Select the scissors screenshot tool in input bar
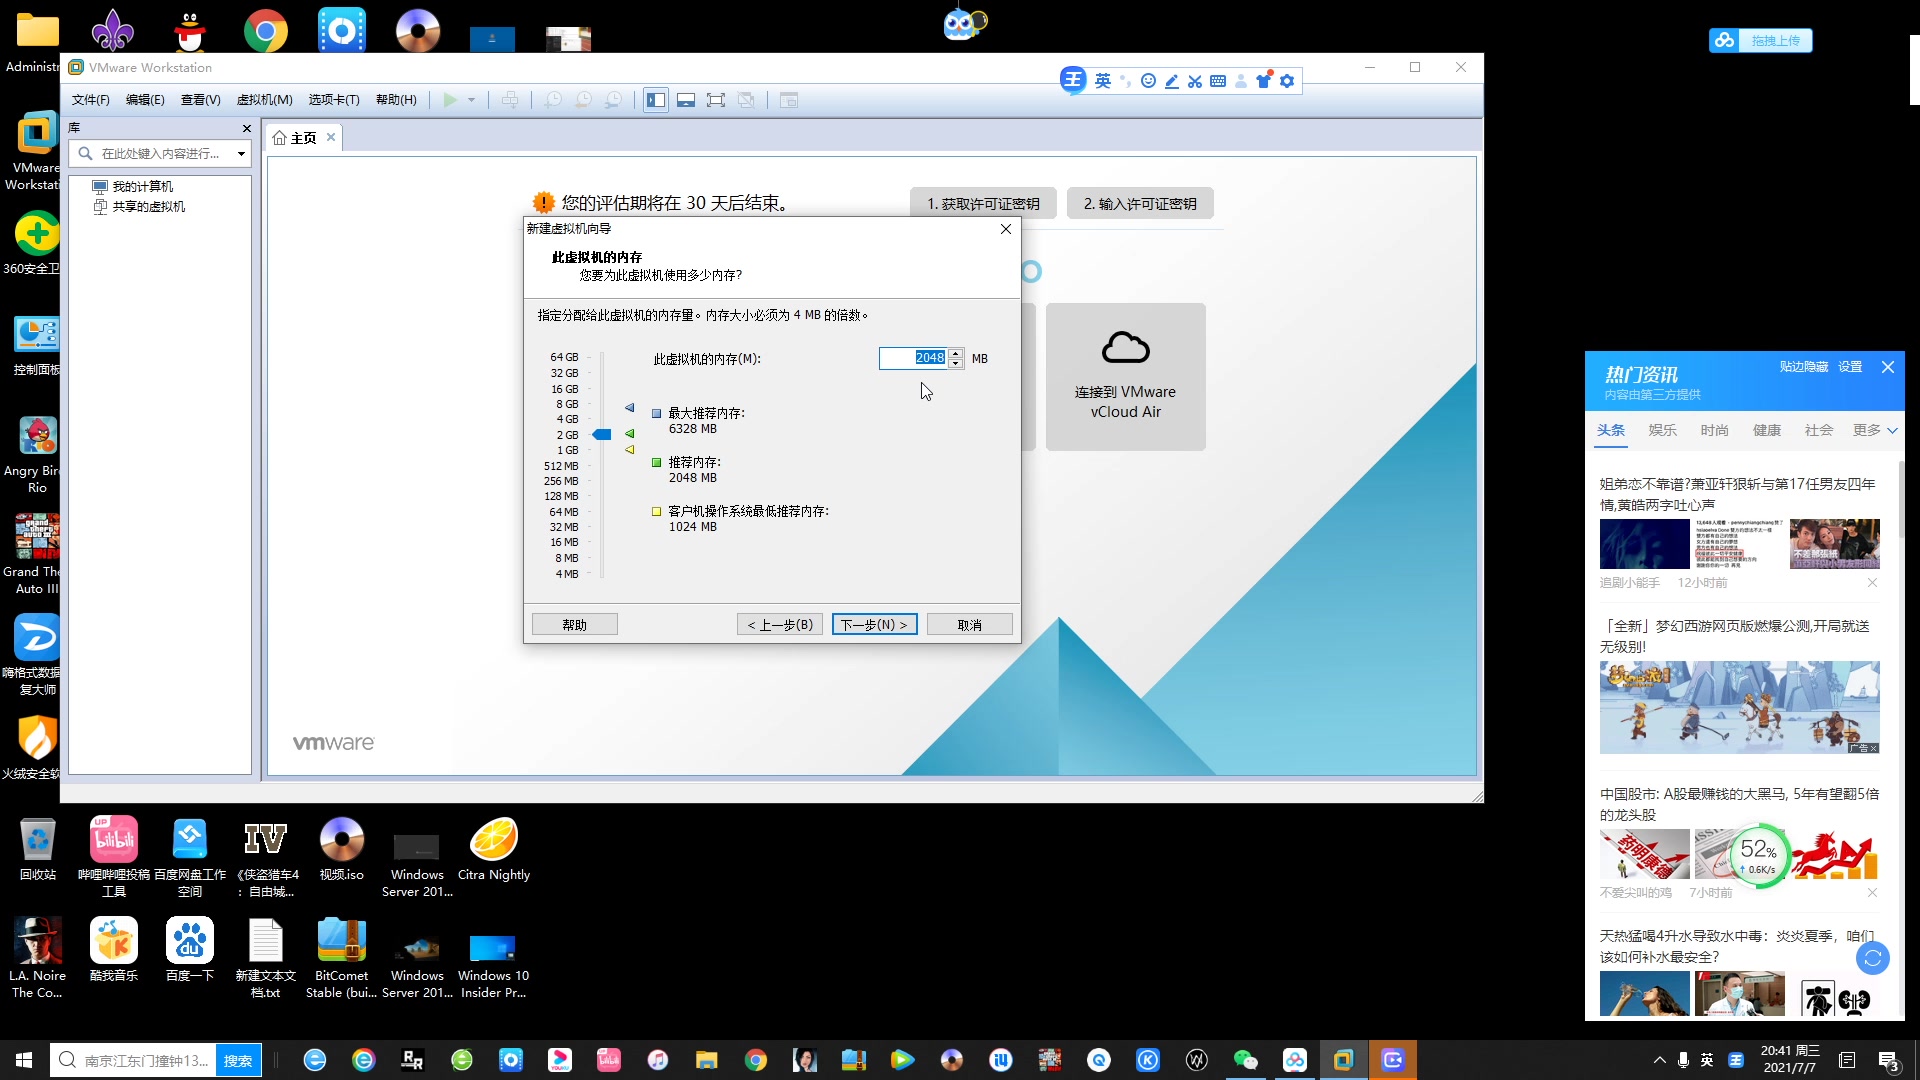Viewport: 1920px width, 1080px height. [x=1194, y=81]
